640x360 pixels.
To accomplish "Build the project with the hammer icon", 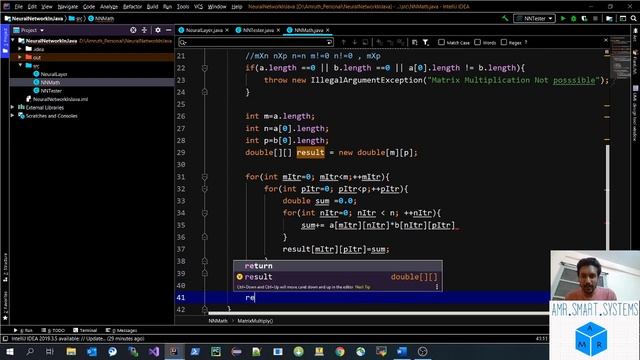I will pos(505,18).
